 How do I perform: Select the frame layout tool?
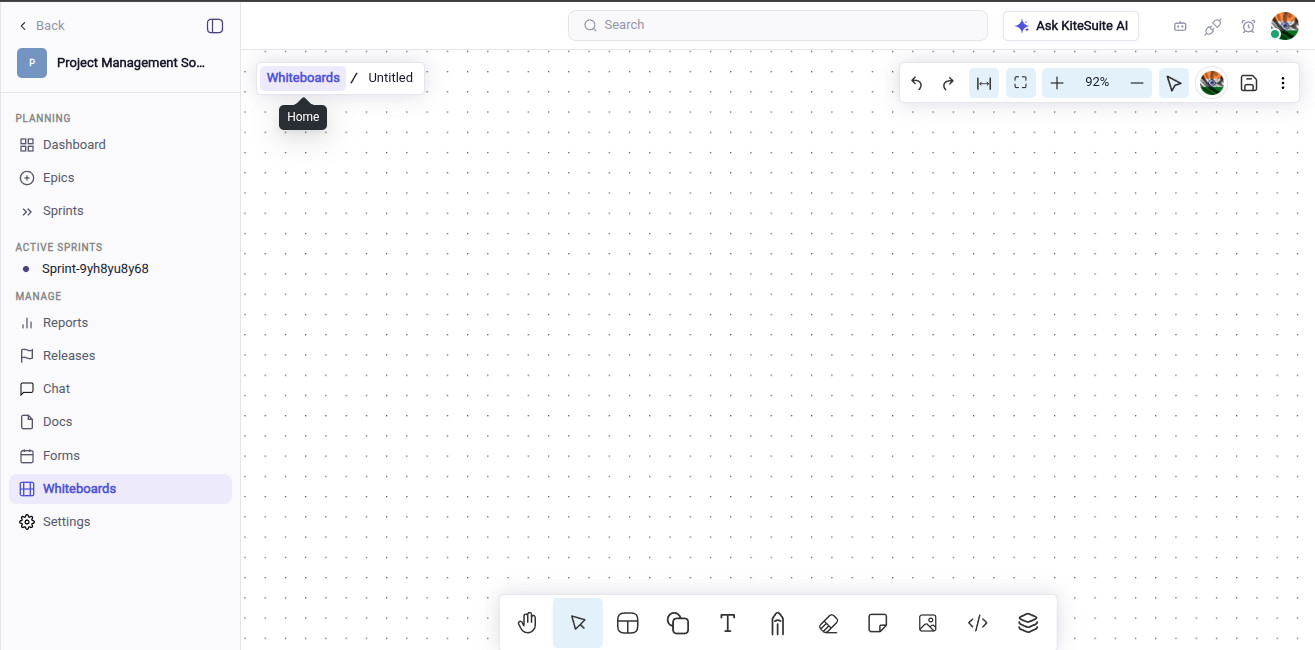pos(628,623)
